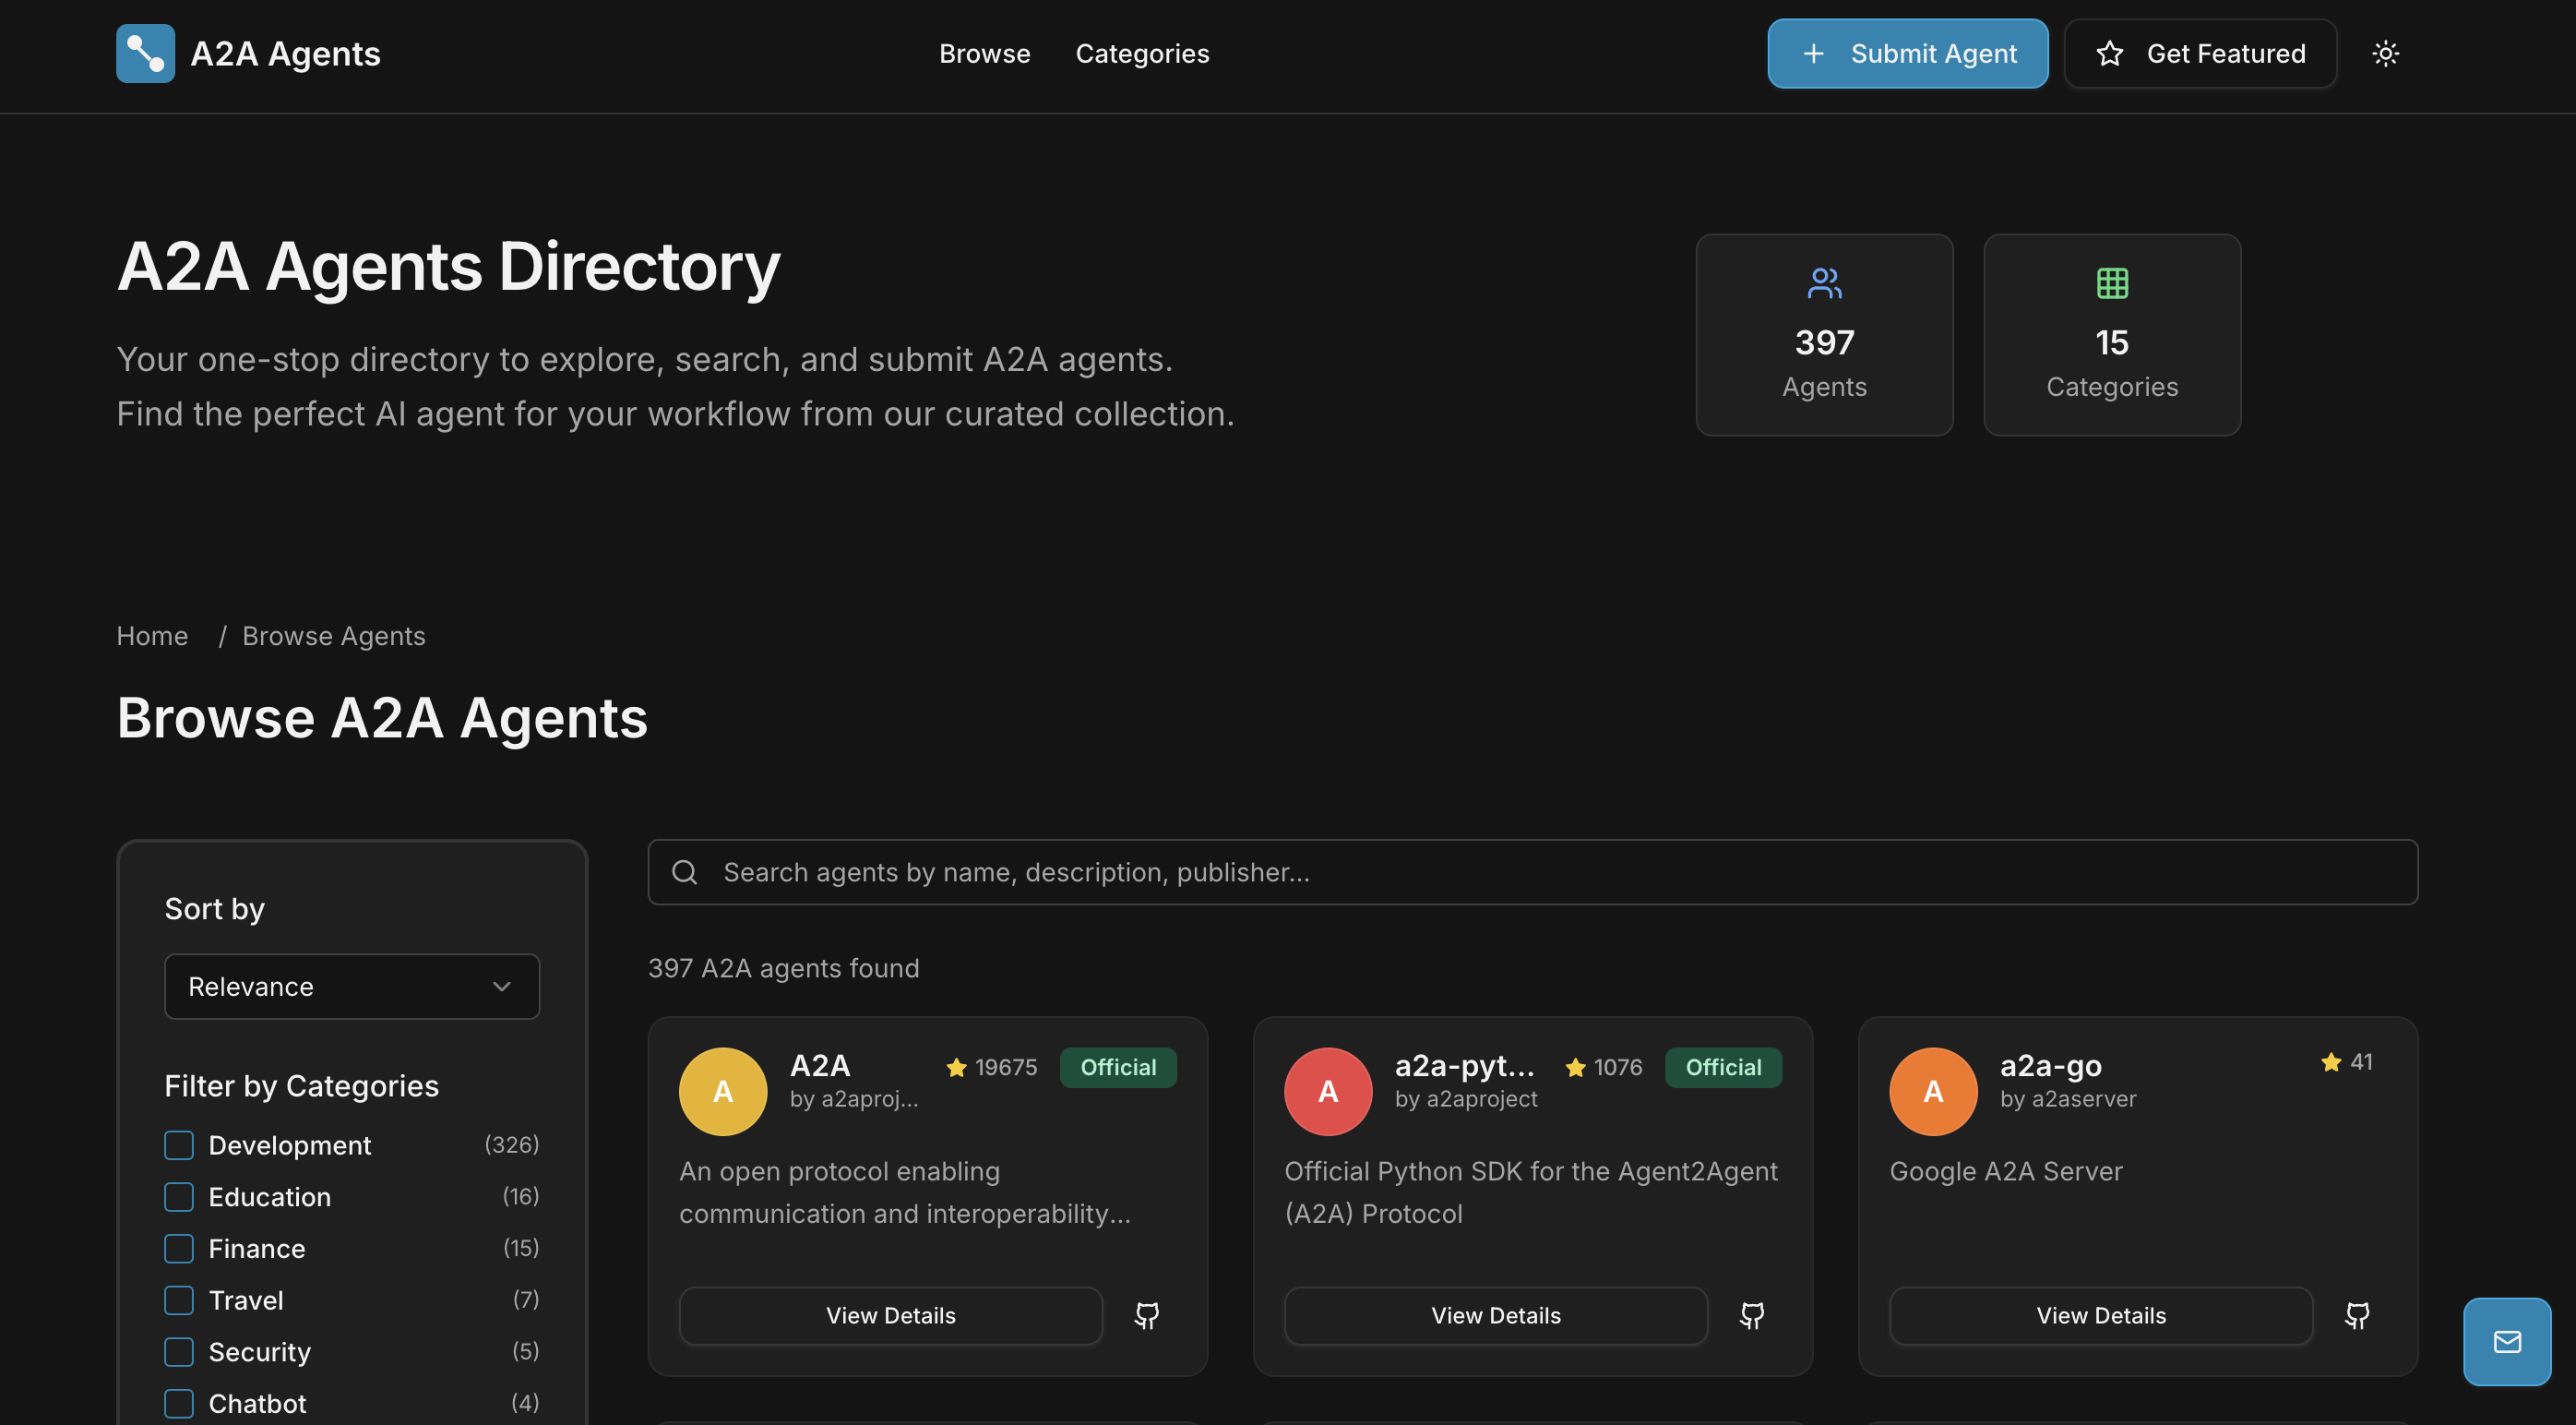Open GitHub link on A2A card
Screen dimensions: 2576x1425
[1146, 1315]
